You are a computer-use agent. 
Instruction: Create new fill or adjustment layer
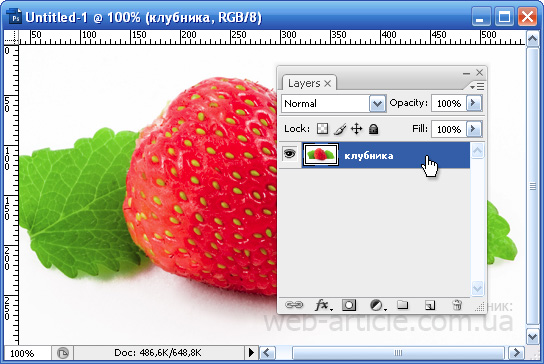[377, 305]
